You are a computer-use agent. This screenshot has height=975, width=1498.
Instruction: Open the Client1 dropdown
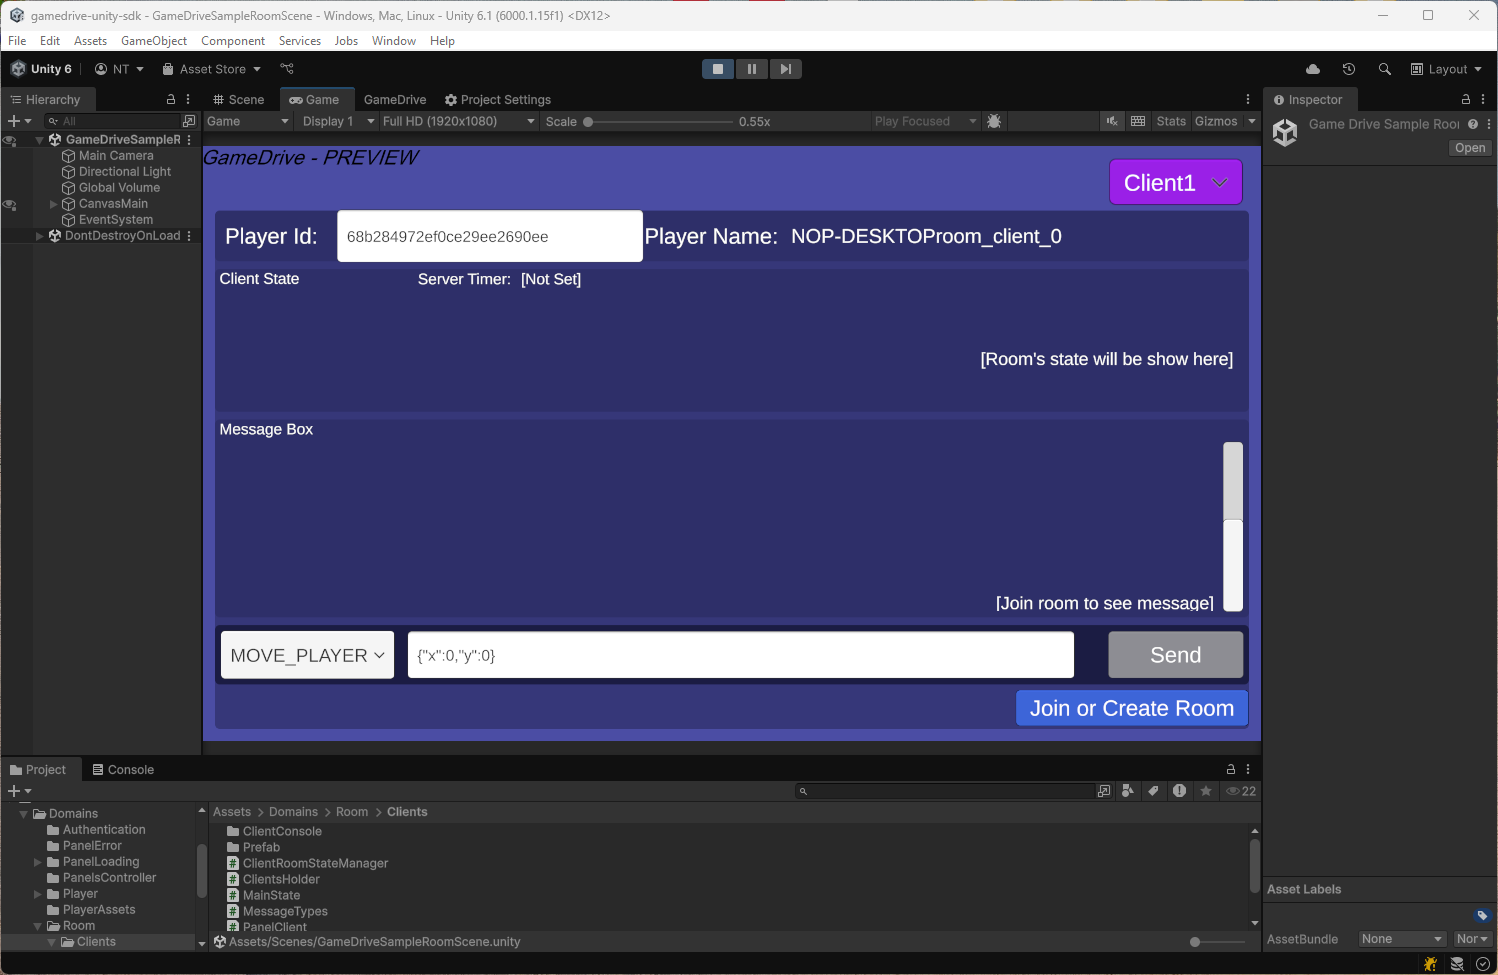[1175, 183]
